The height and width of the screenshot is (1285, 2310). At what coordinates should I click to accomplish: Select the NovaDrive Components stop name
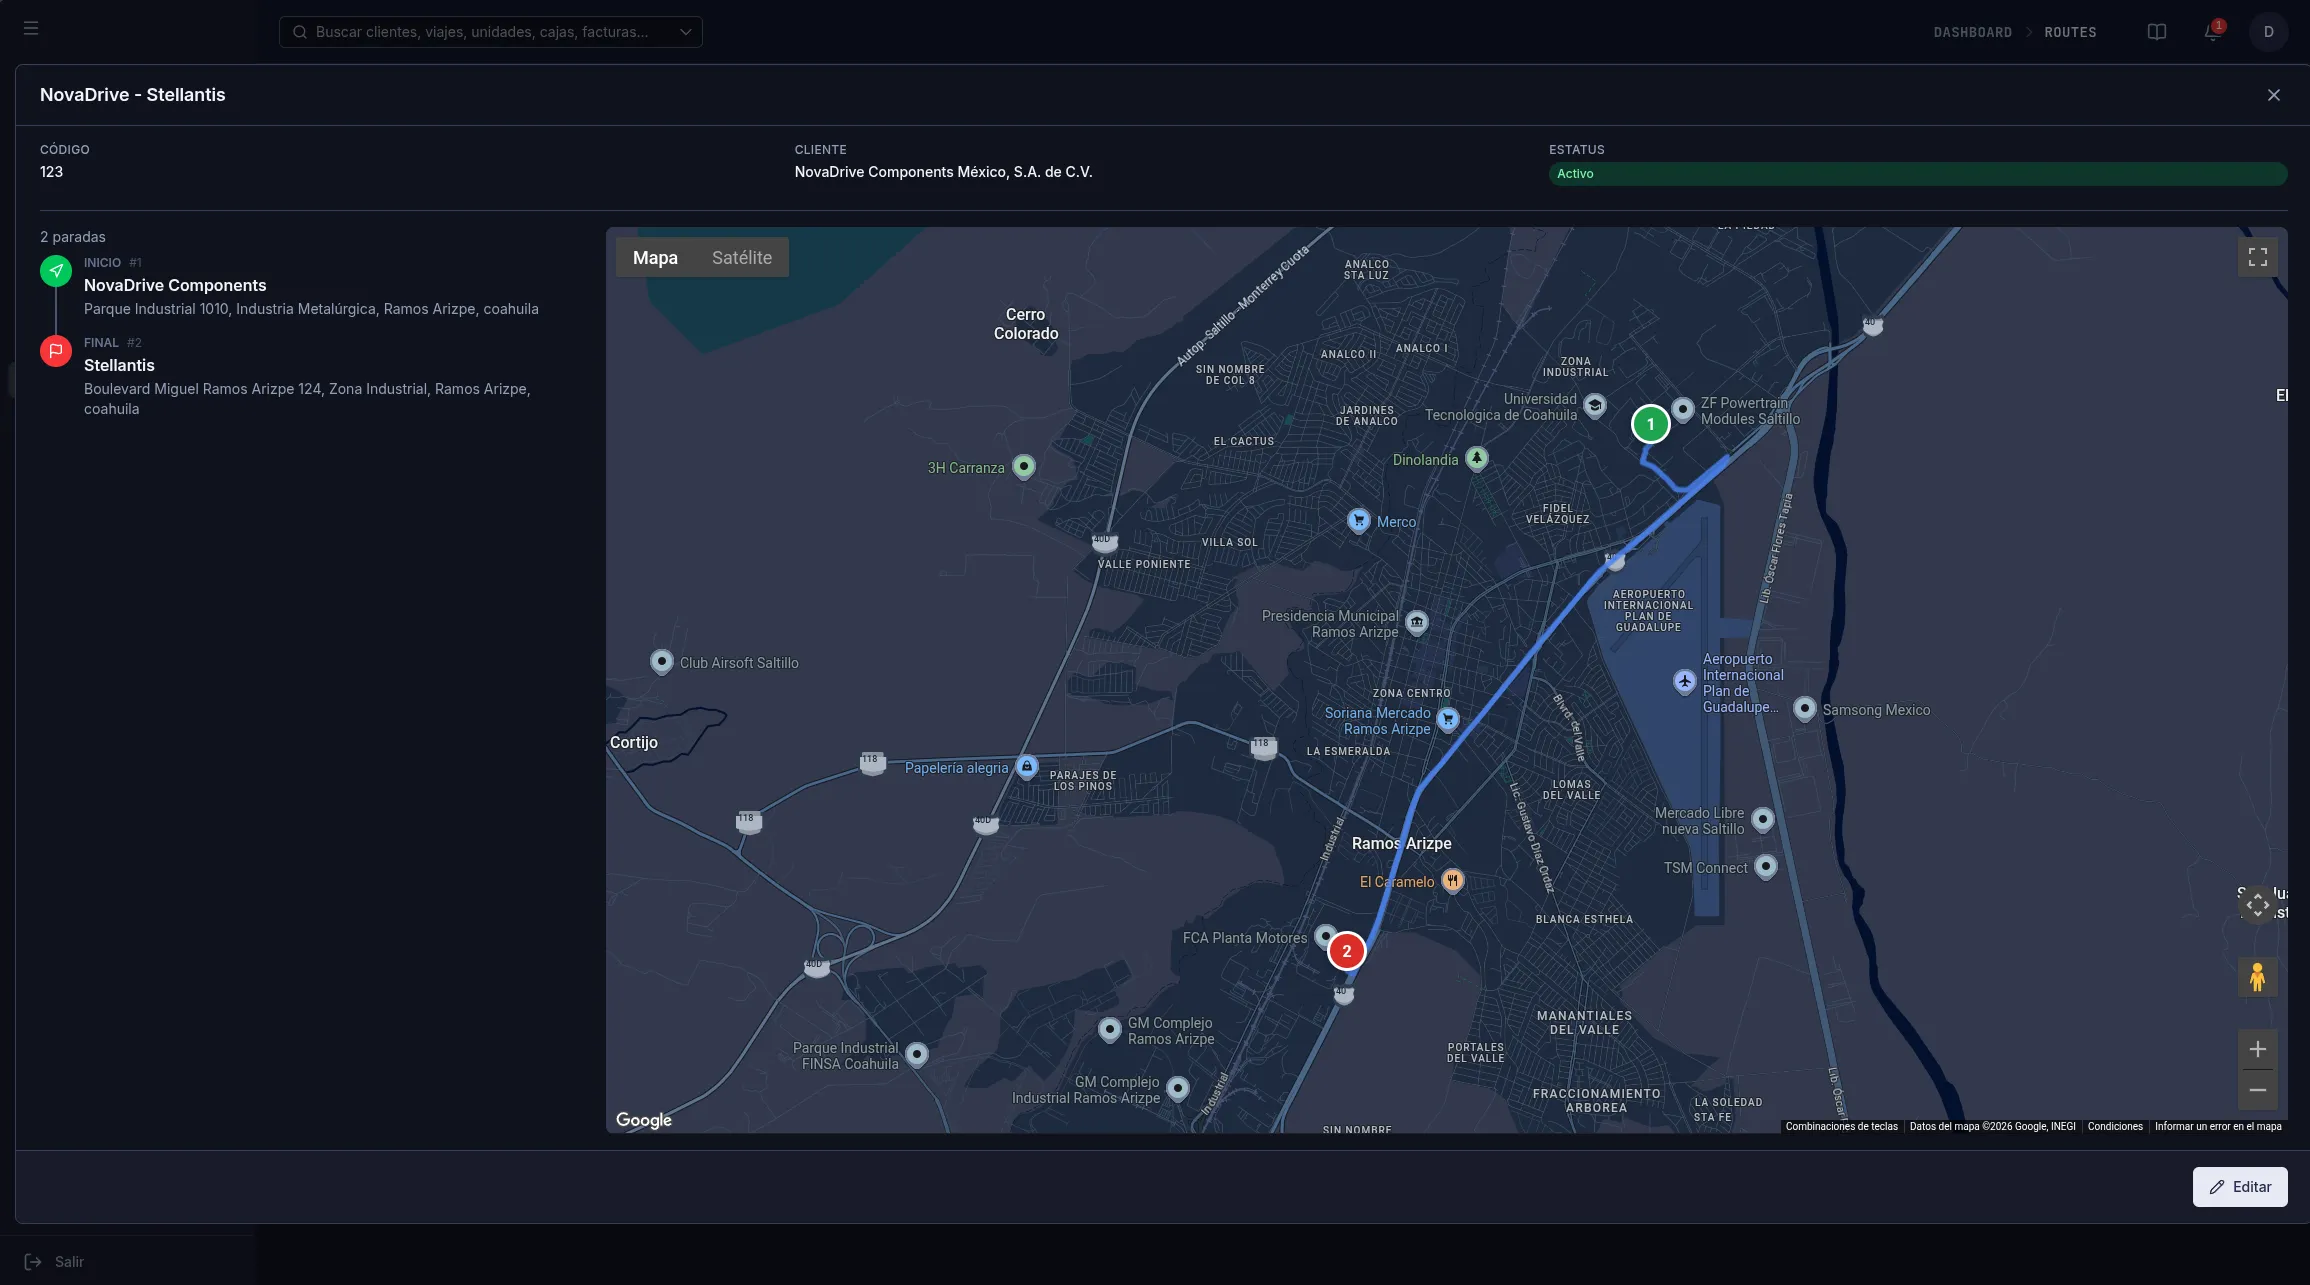click(175, 286)
